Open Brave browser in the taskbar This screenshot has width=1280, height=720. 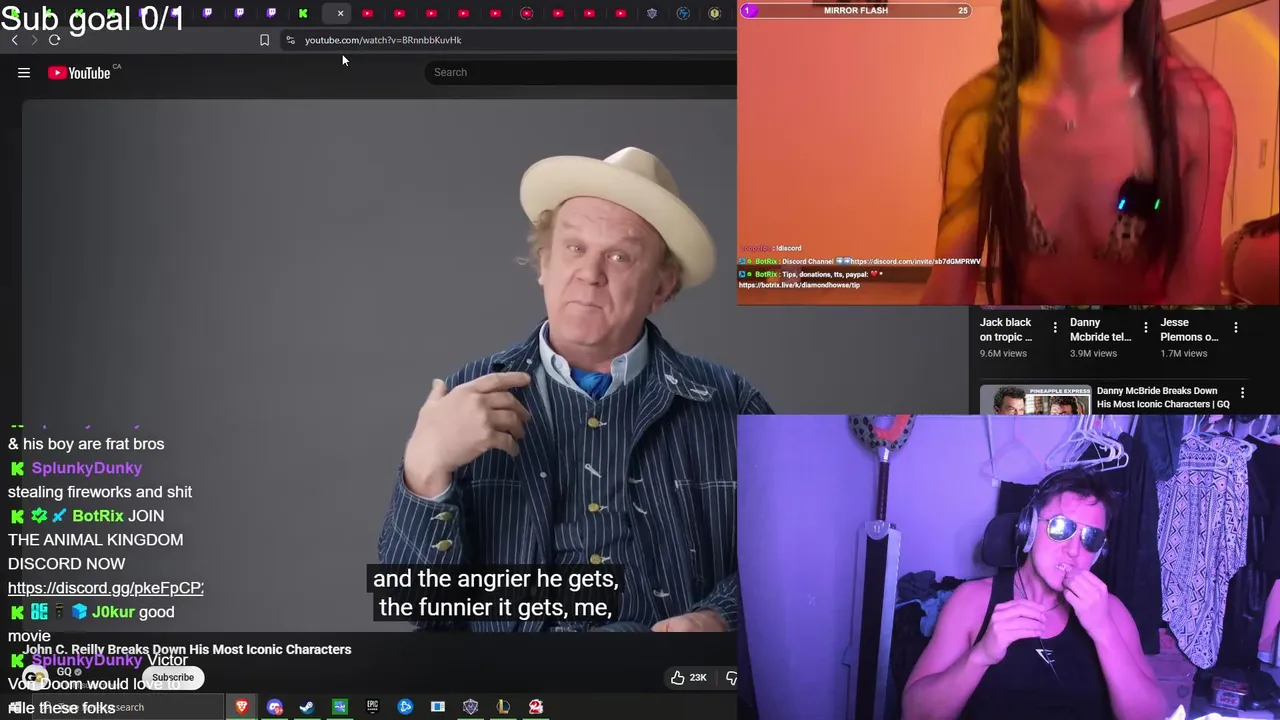(x=241, y=707)
